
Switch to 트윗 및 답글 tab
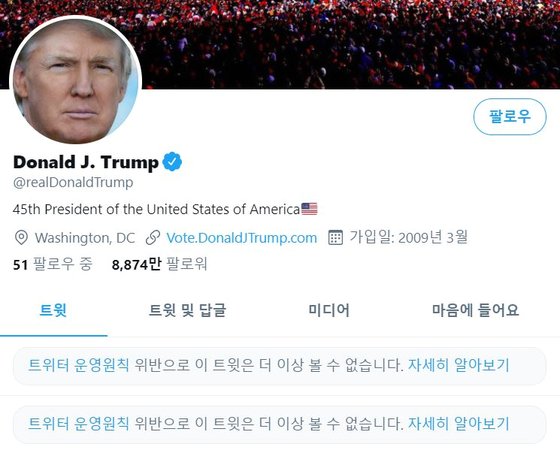pos(187,310)
